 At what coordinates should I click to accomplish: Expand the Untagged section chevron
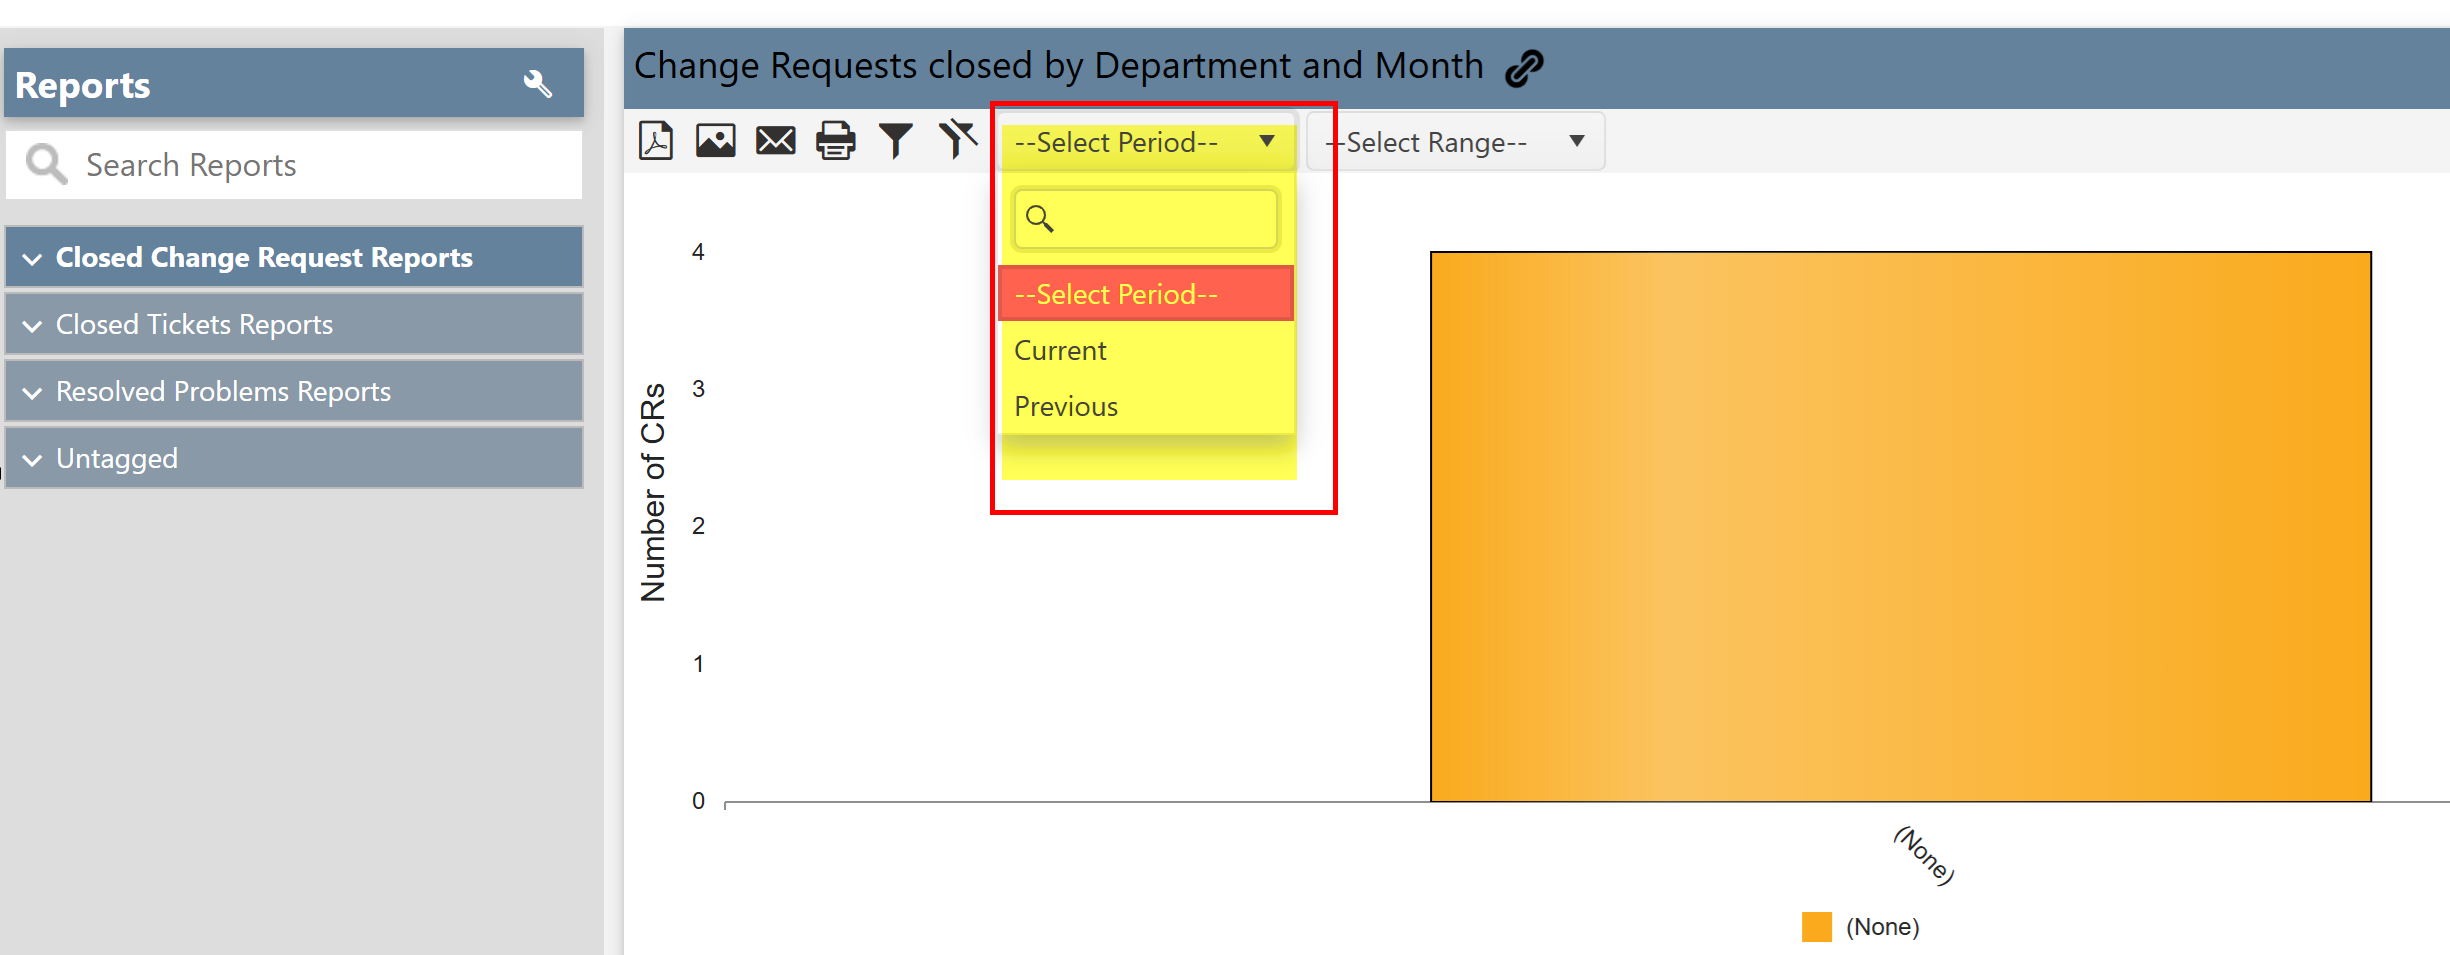[x=33, y=460]
